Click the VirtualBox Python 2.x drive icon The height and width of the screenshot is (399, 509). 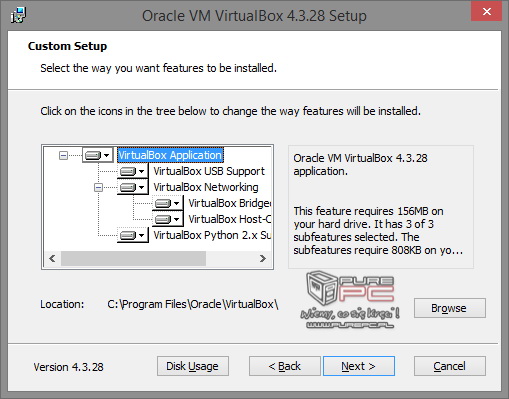[x=133, y=235]
